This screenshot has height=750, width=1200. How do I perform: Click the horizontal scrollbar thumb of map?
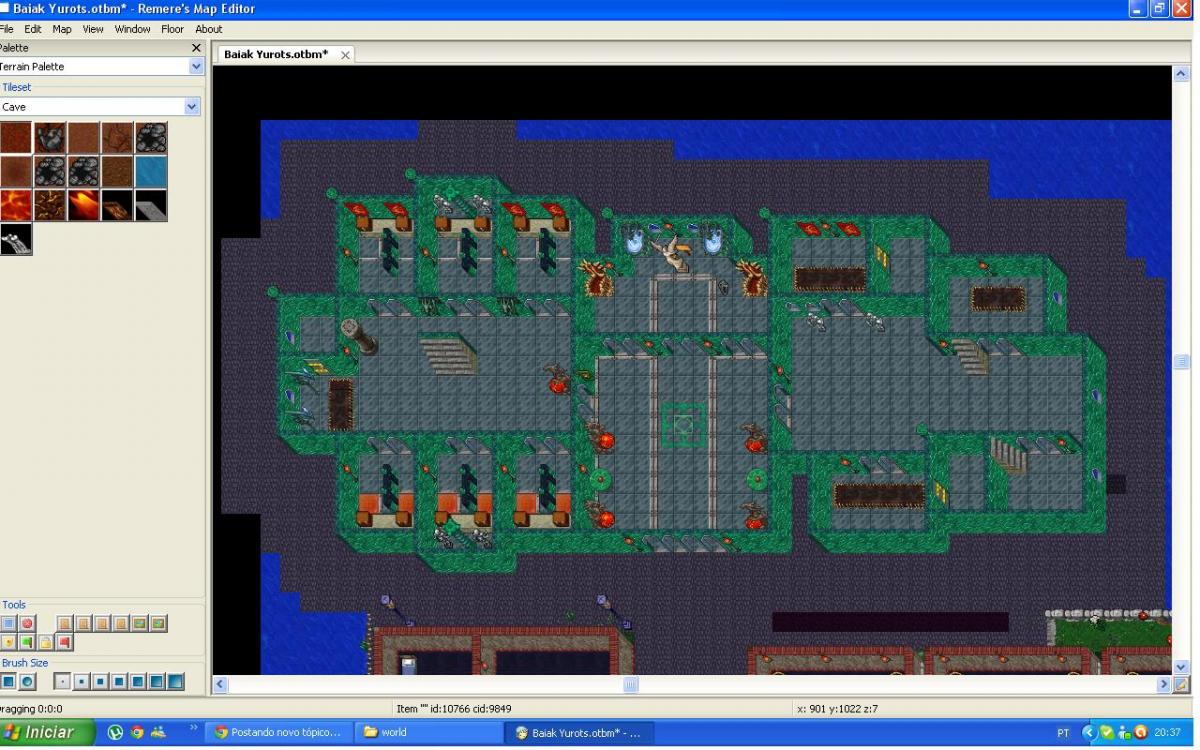(x=631, y=685)
